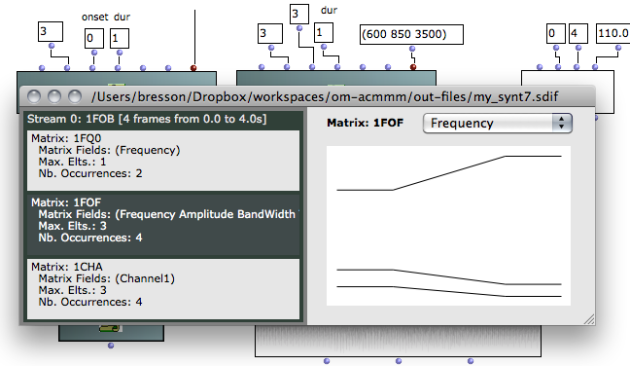Click the Frequency dropdown stepper arrows
The height and width of the screenshot is (366, 630).
click(561, 123)
